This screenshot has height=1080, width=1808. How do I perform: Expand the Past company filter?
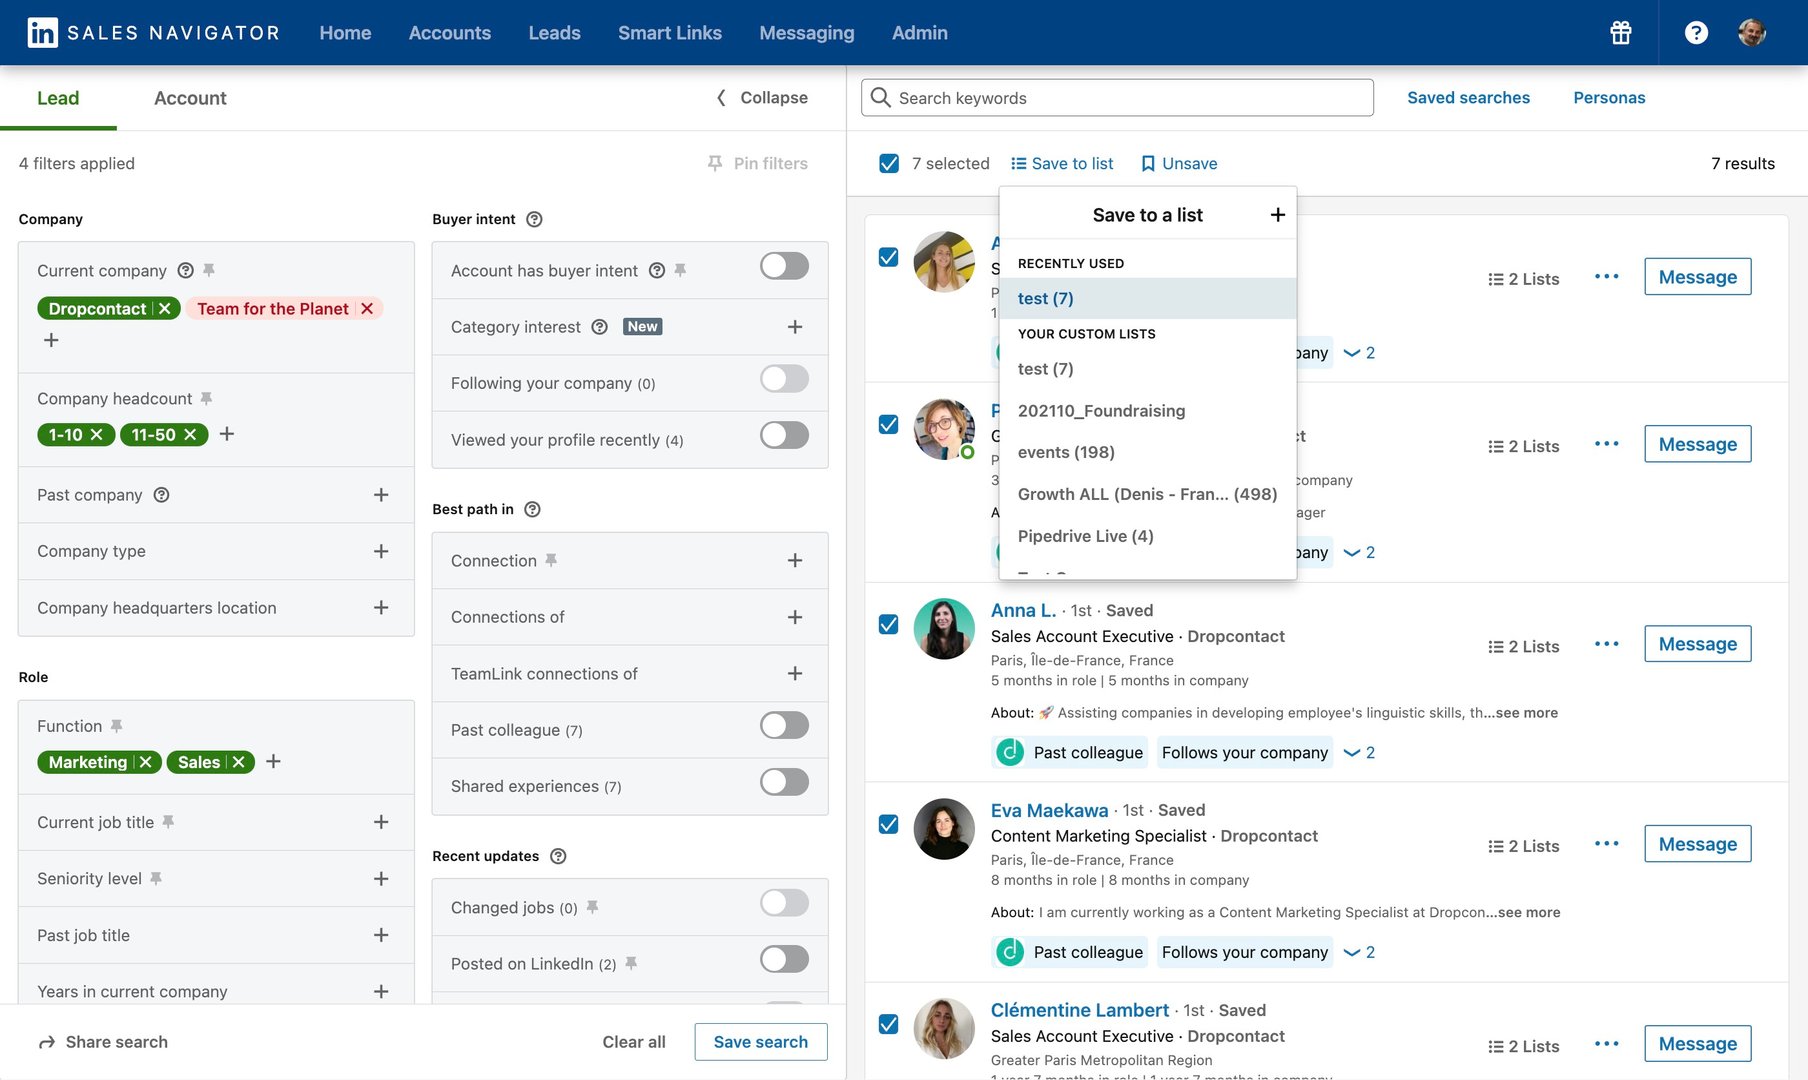(x=381, y=495)
